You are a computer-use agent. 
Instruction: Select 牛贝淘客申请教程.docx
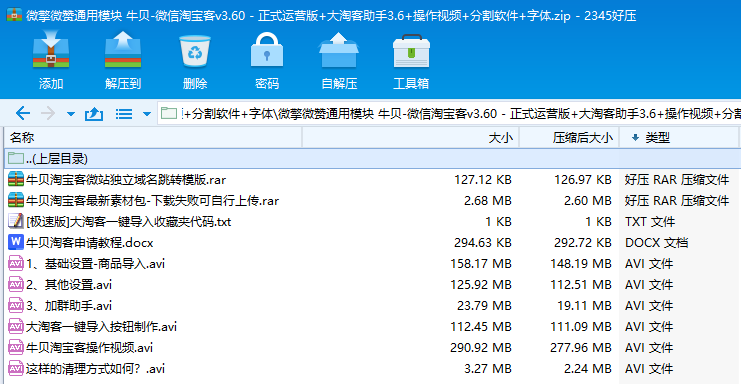(x=90, y=243)
